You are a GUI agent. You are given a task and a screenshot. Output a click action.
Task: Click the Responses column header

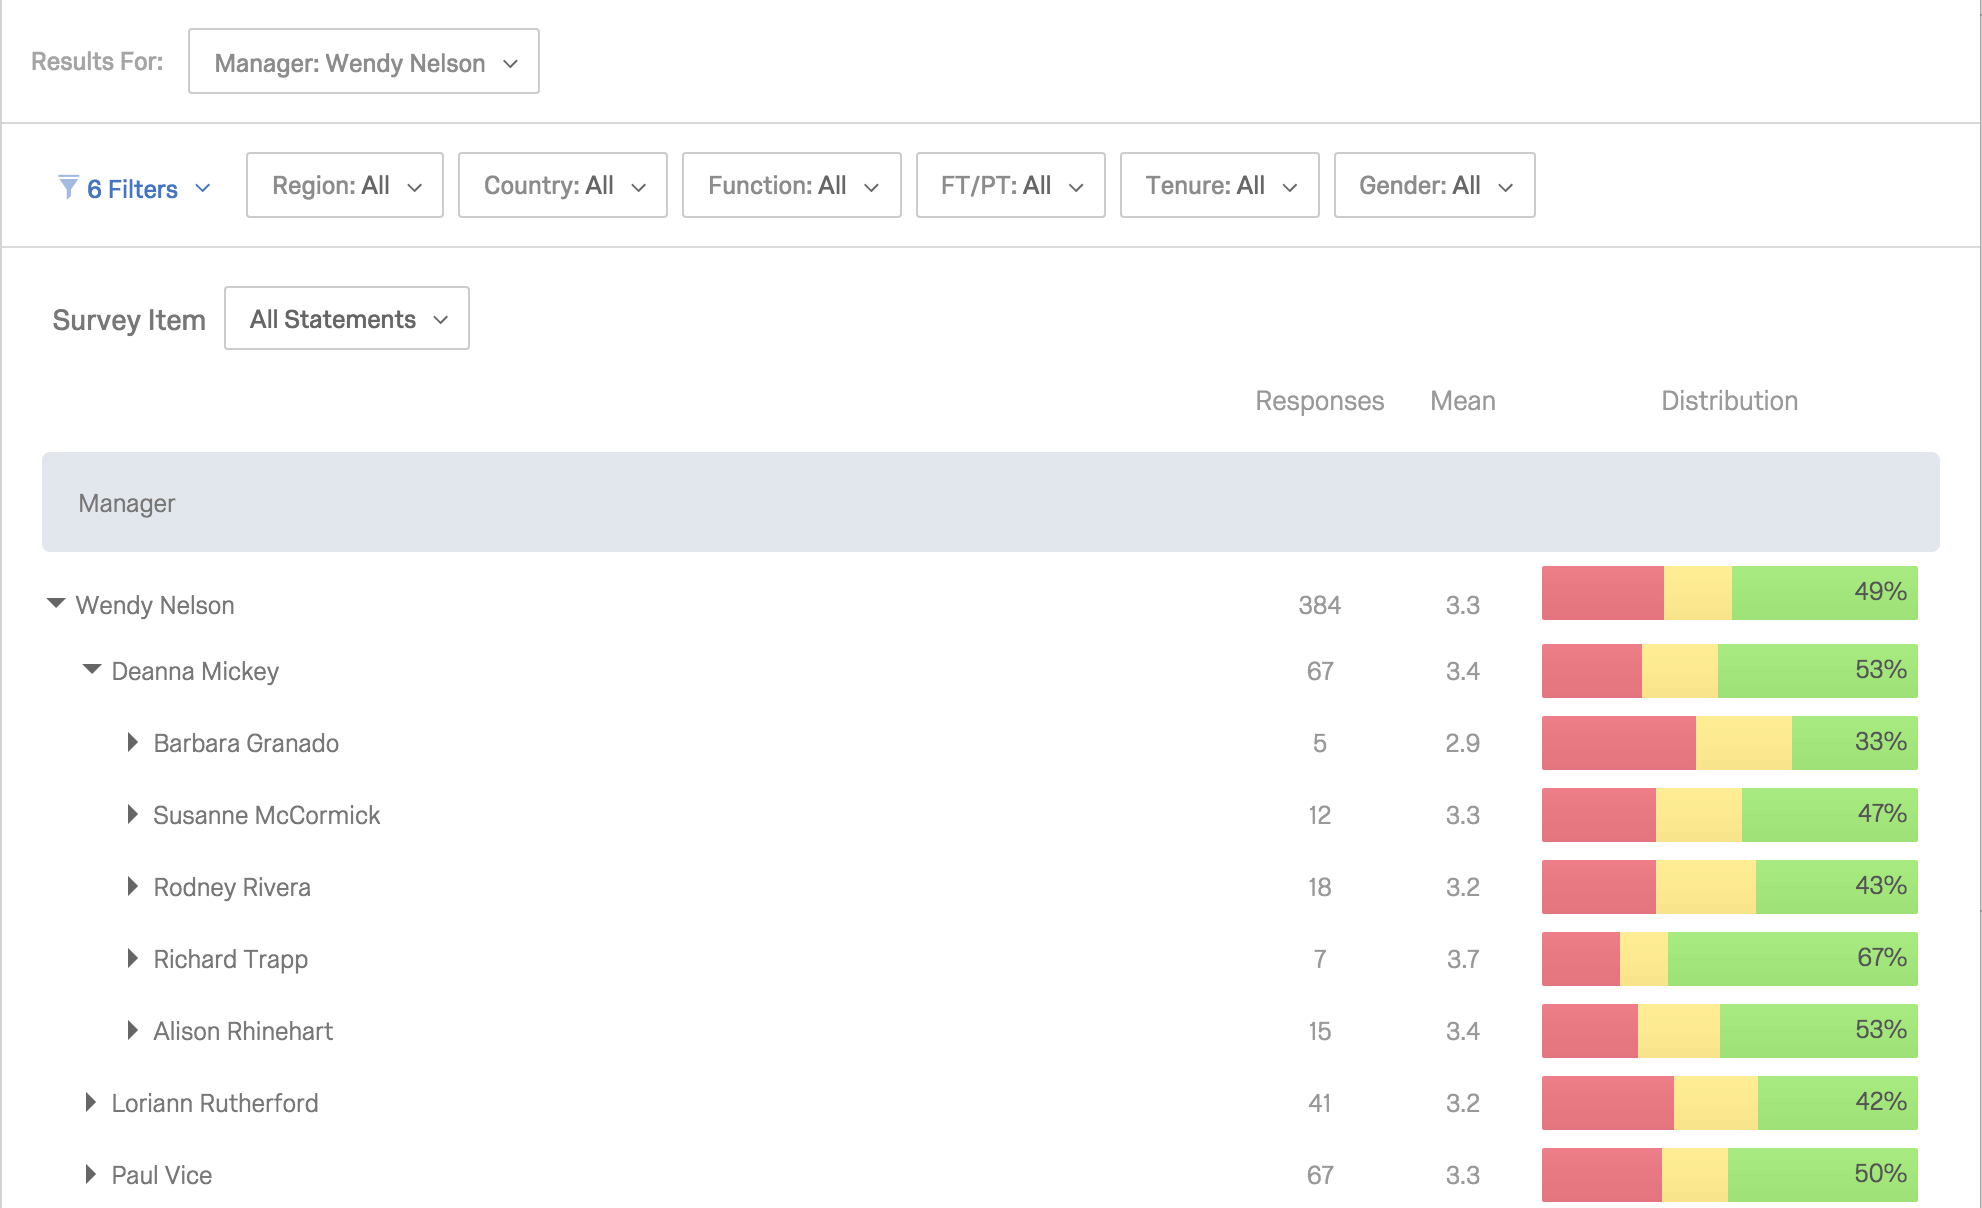pos(1319,401)
